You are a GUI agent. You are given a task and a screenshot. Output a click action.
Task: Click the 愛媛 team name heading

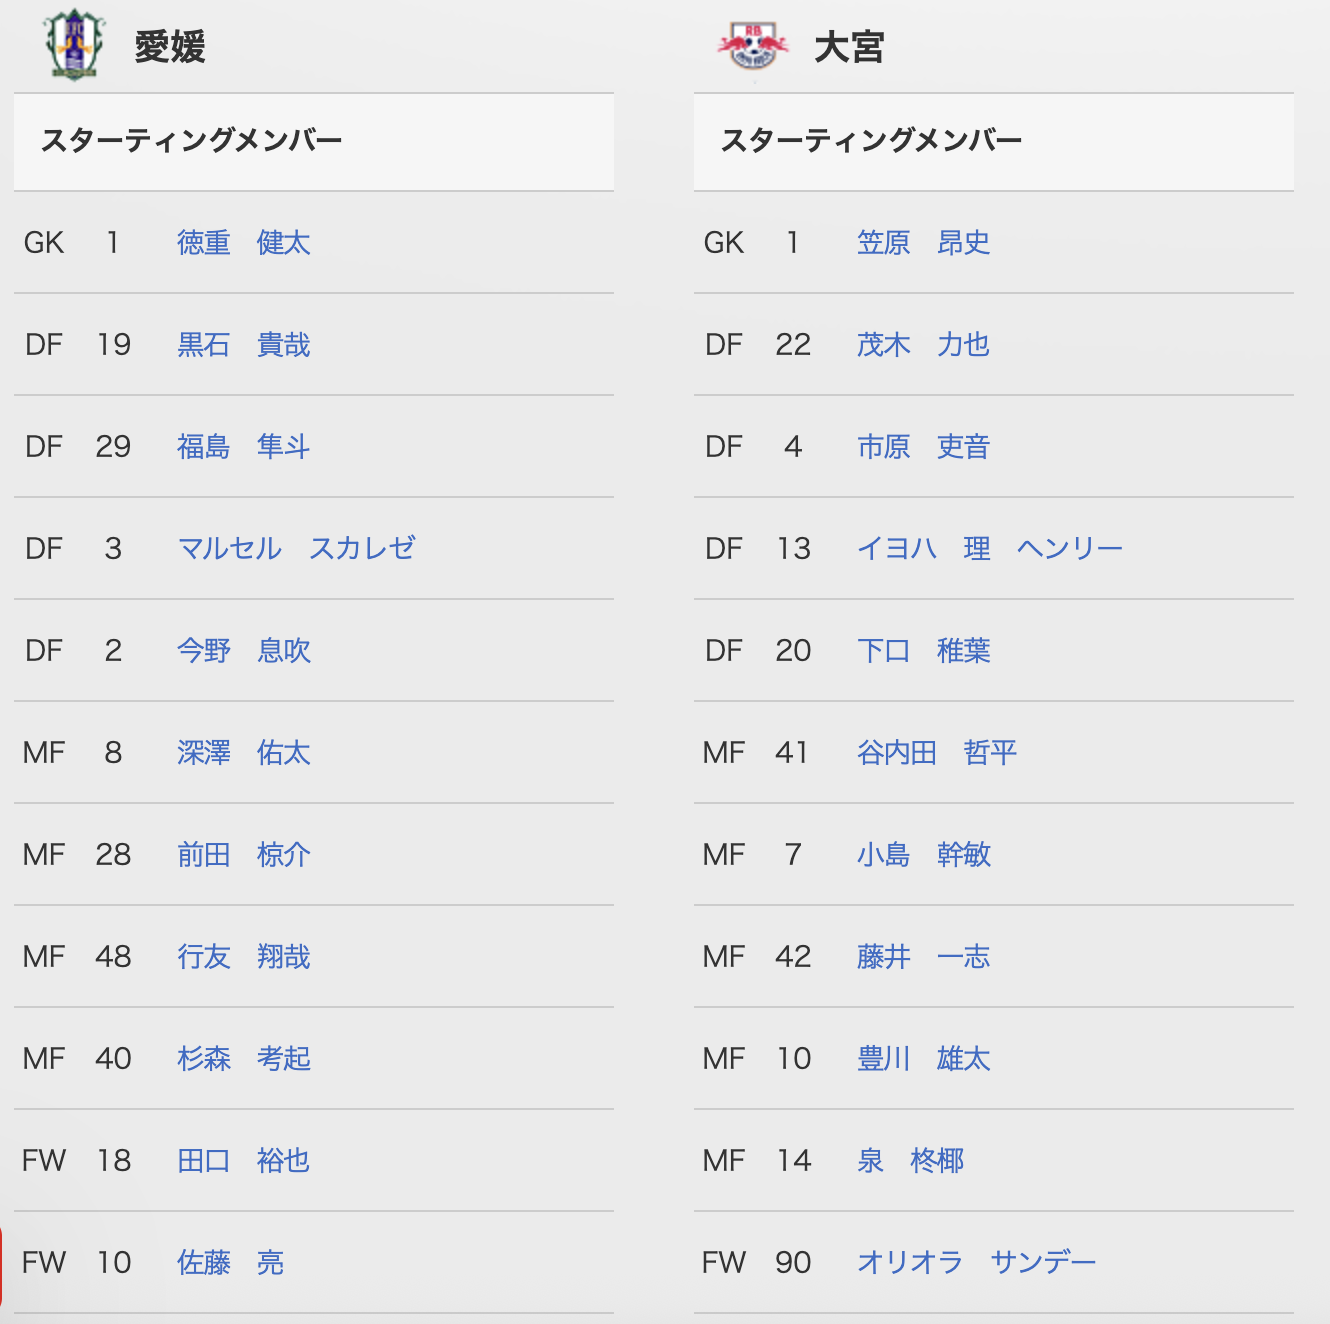click(x=170, y=47)
